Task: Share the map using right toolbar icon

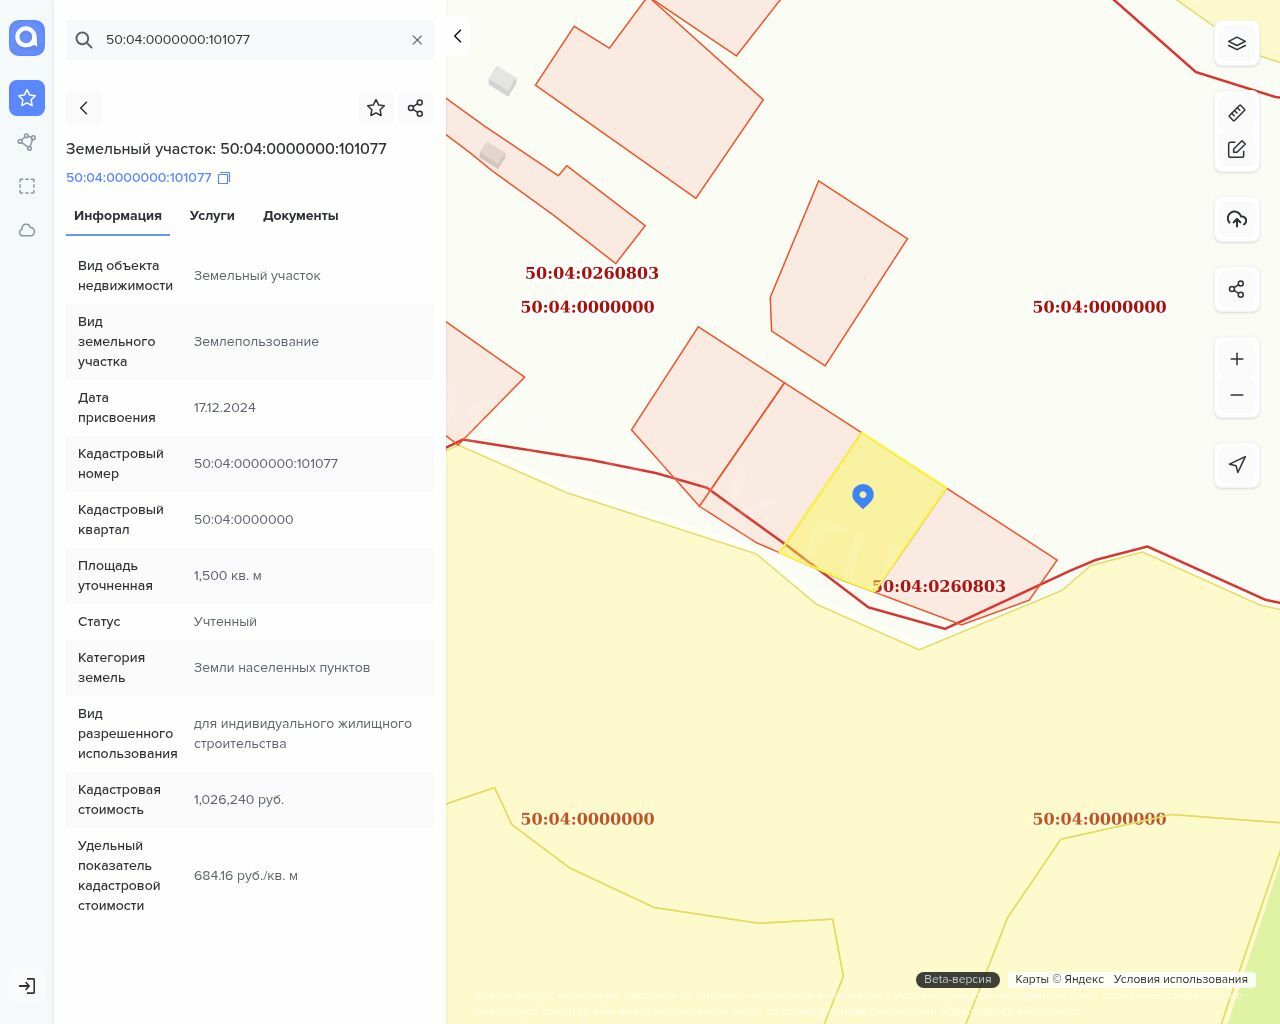Action: 1237,289
